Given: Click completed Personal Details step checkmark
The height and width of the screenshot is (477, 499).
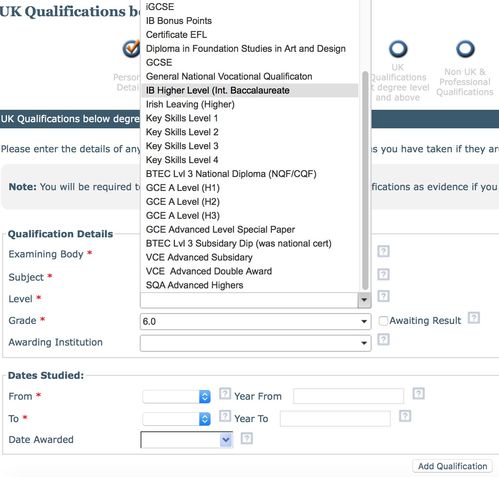Looking at the screenshot, I should (131, 49).
